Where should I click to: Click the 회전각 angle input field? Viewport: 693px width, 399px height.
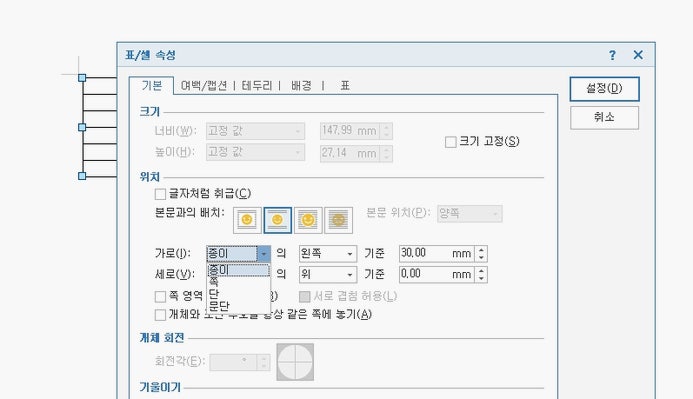pyautogui.click(x=234, y=362)
